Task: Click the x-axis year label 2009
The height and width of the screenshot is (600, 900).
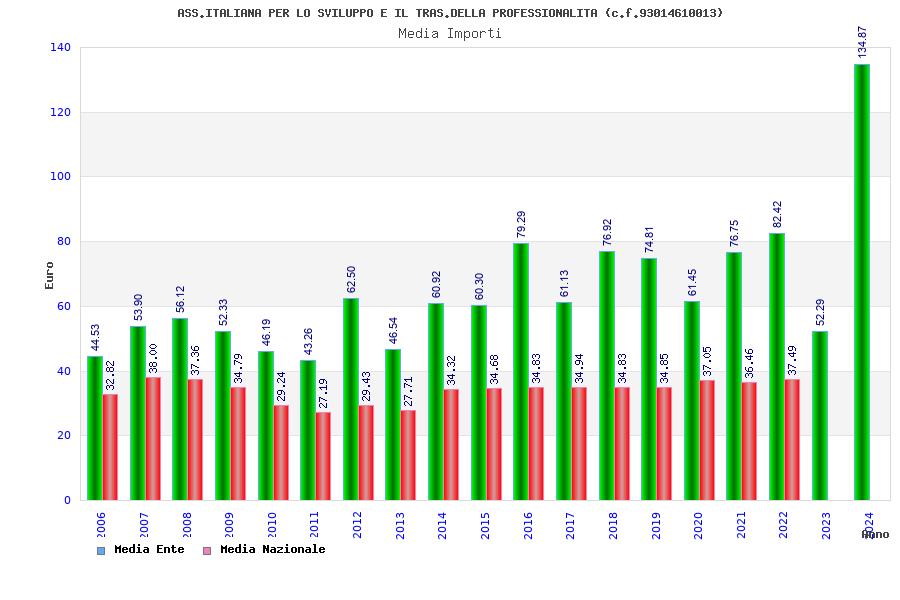Action: [x=228, y=525]
